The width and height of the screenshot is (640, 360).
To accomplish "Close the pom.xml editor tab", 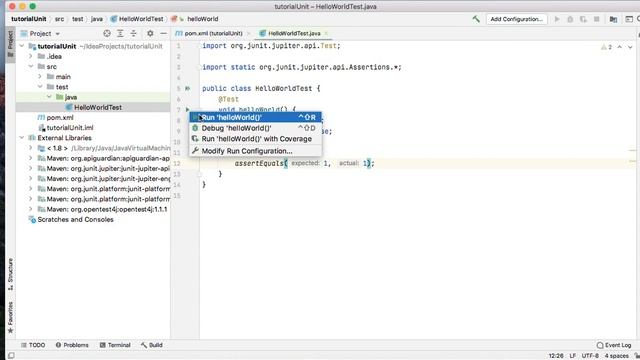I will 249,33.
